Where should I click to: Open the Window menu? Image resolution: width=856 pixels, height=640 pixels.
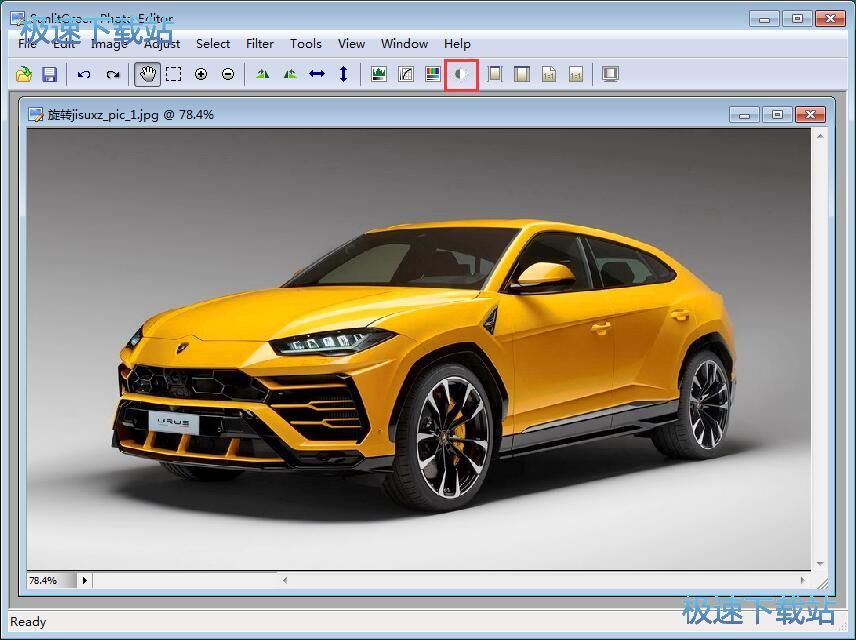(405, 44)
